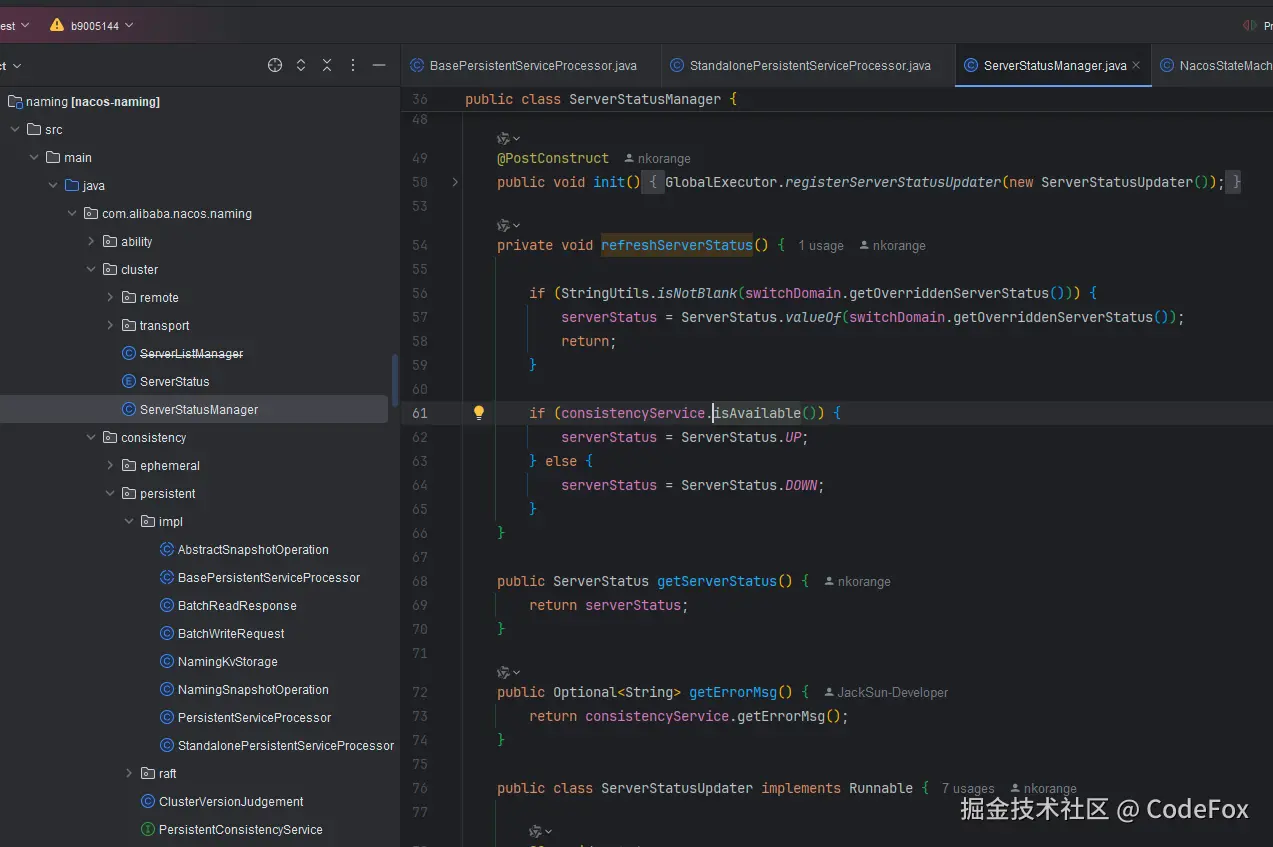Hide the project panel with minimize icon

tap(379, 65)
